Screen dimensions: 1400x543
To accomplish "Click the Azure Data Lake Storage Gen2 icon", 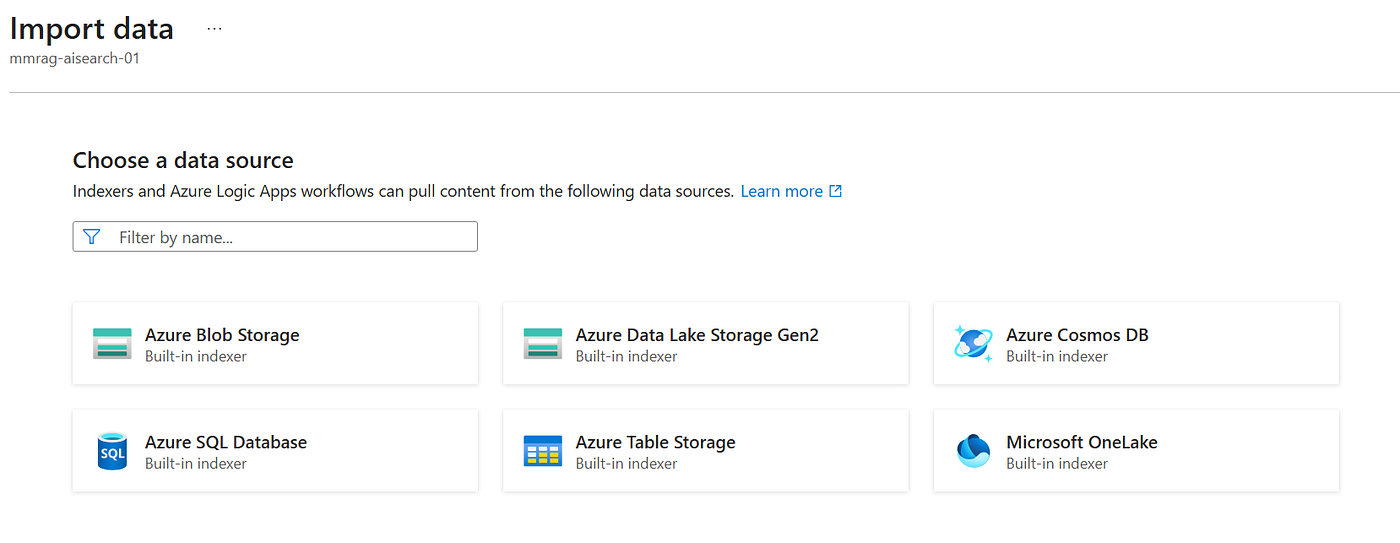I will coord(543,344).
